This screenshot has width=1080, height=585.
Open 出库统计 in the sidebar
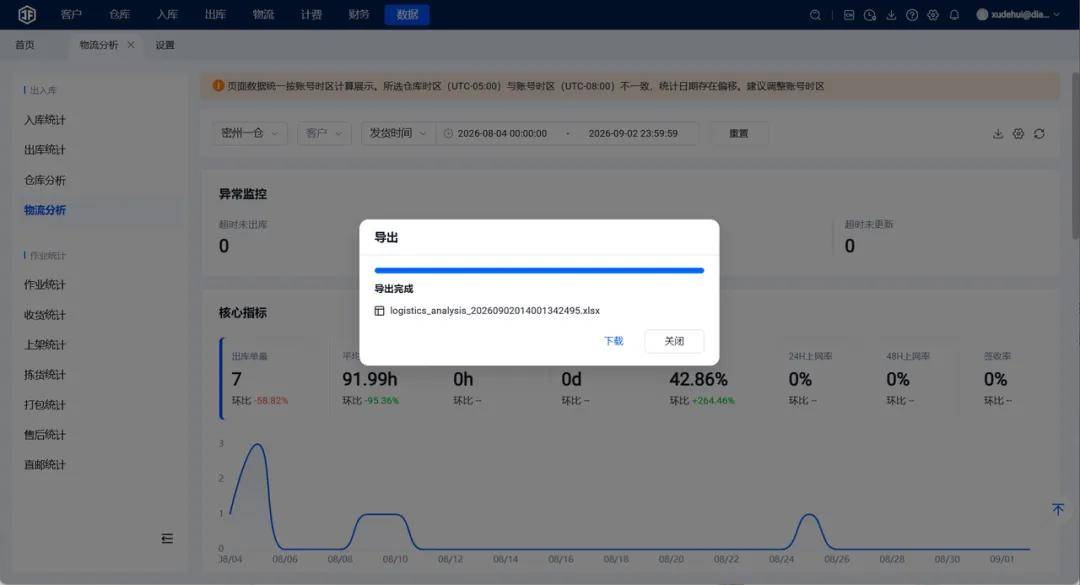(x=45, y=150)
